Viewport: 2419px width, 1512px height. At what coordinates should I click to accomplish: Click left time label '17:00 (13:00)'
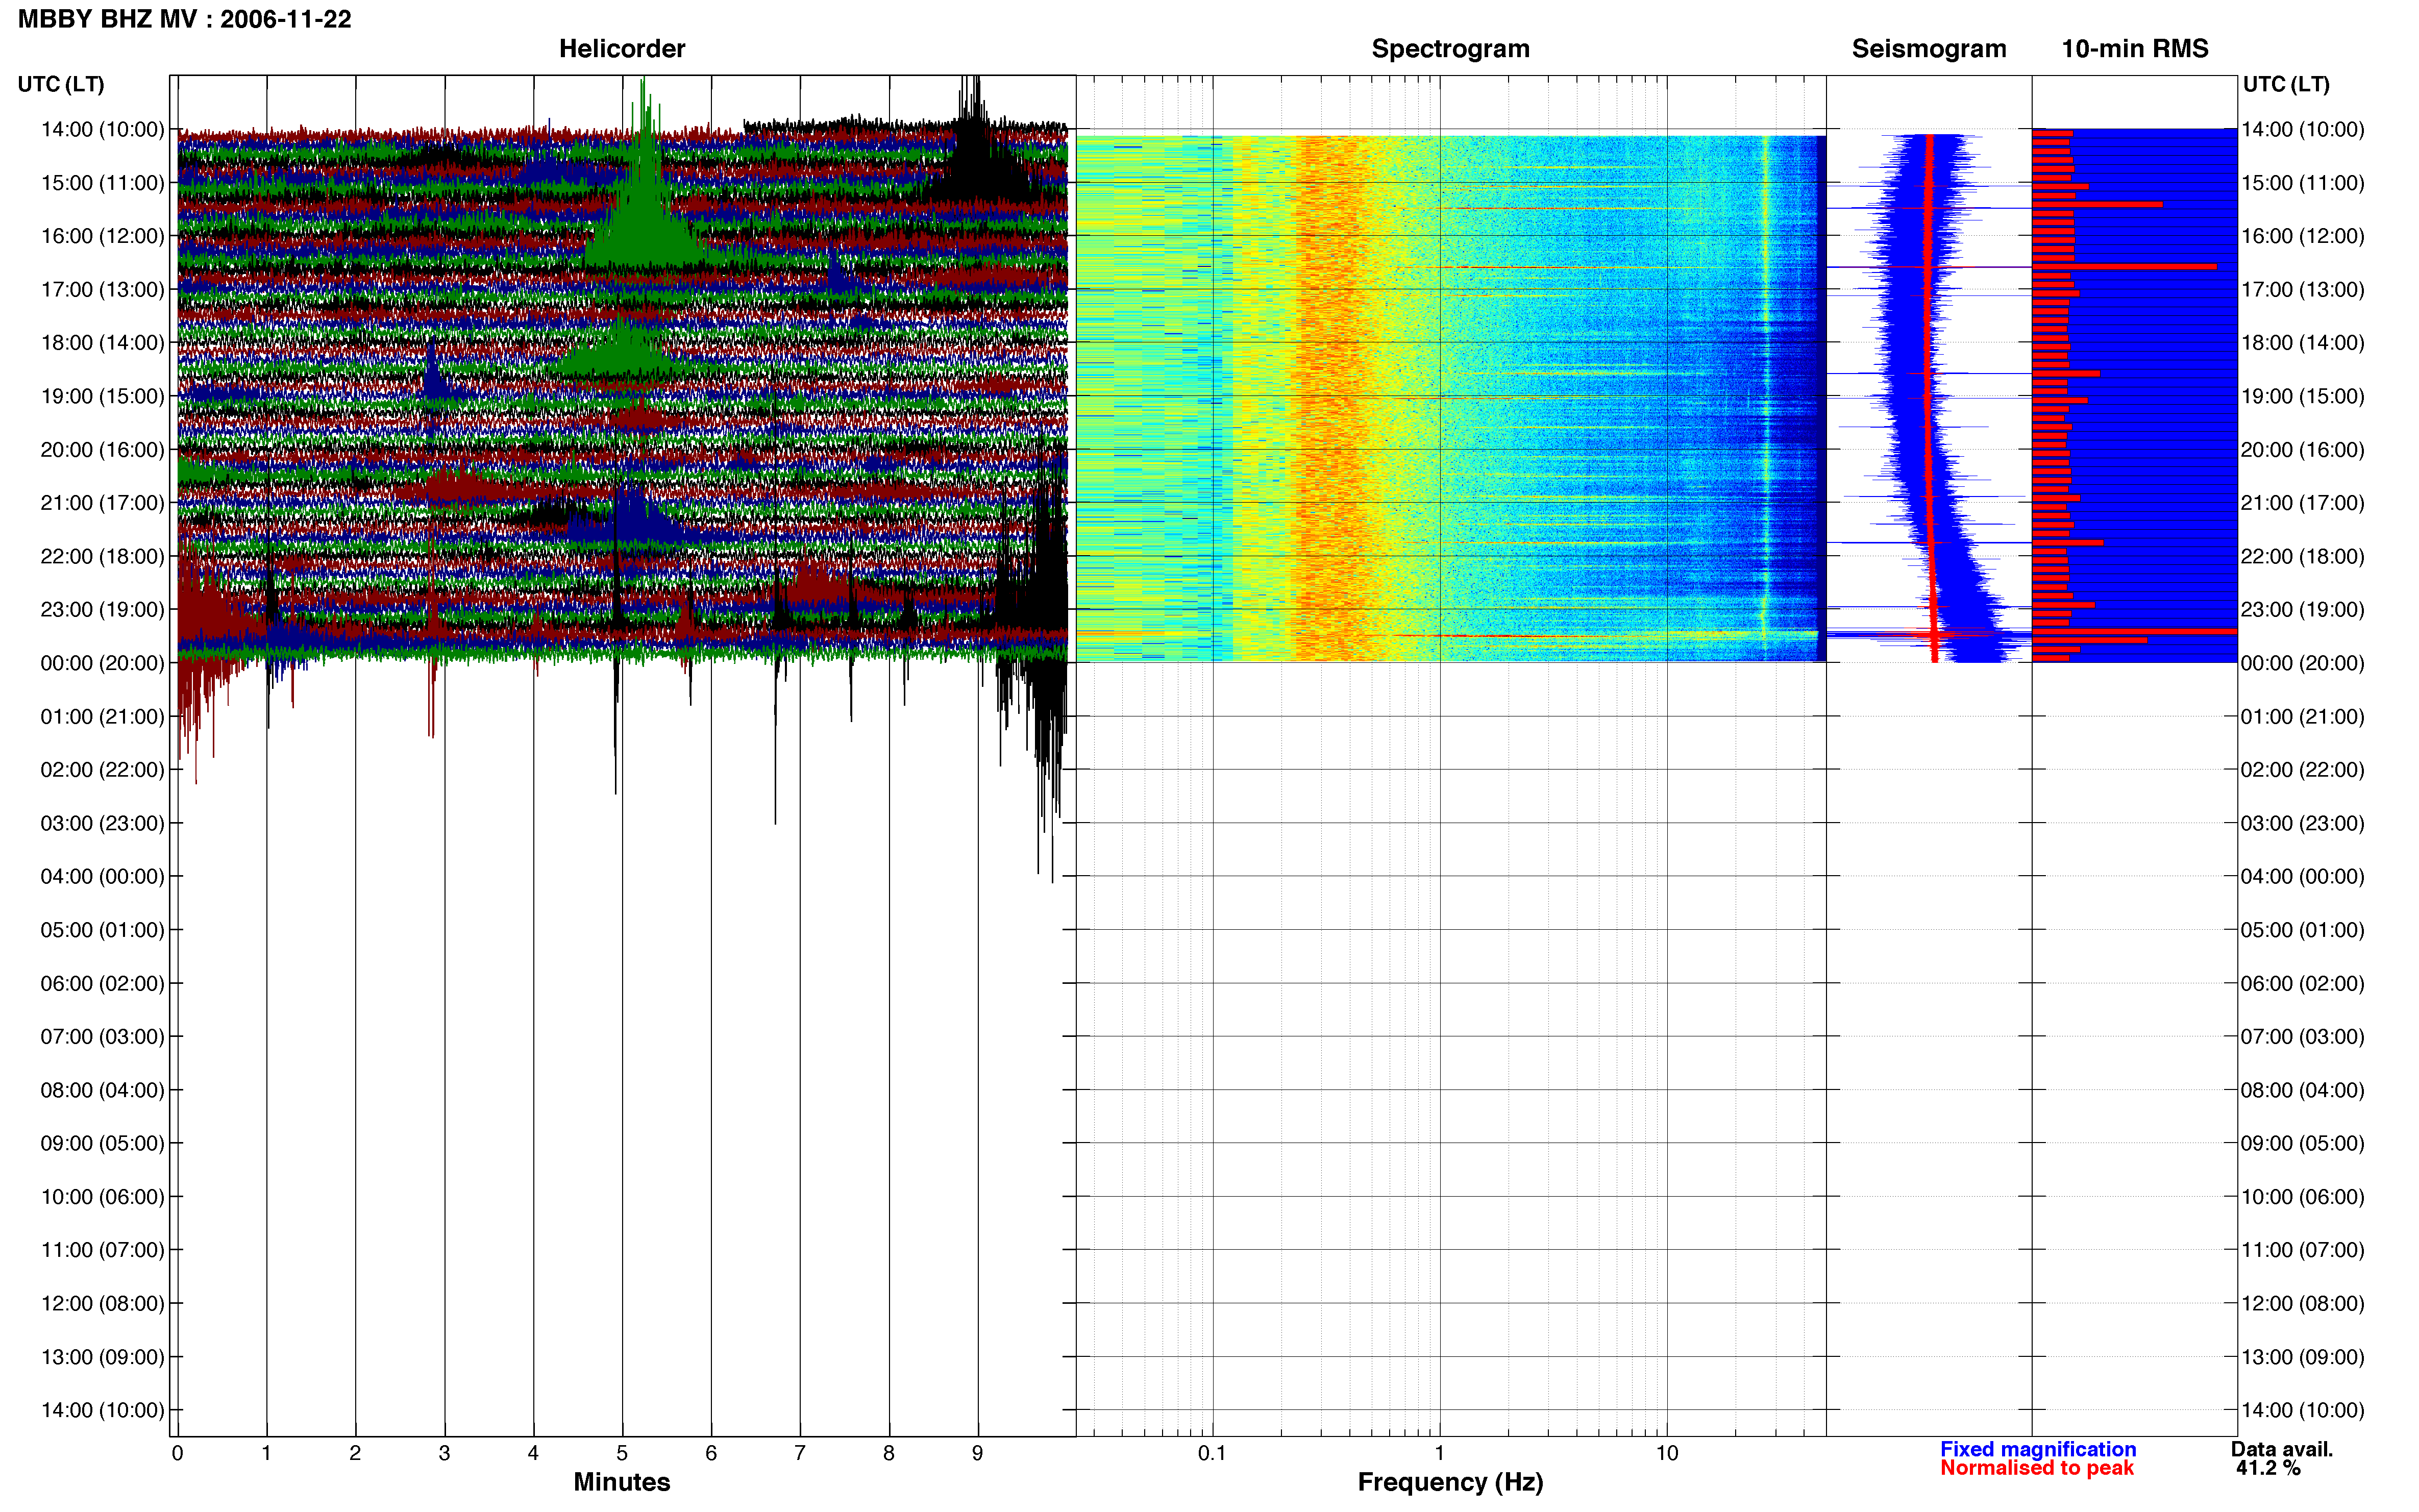point(102,289)
